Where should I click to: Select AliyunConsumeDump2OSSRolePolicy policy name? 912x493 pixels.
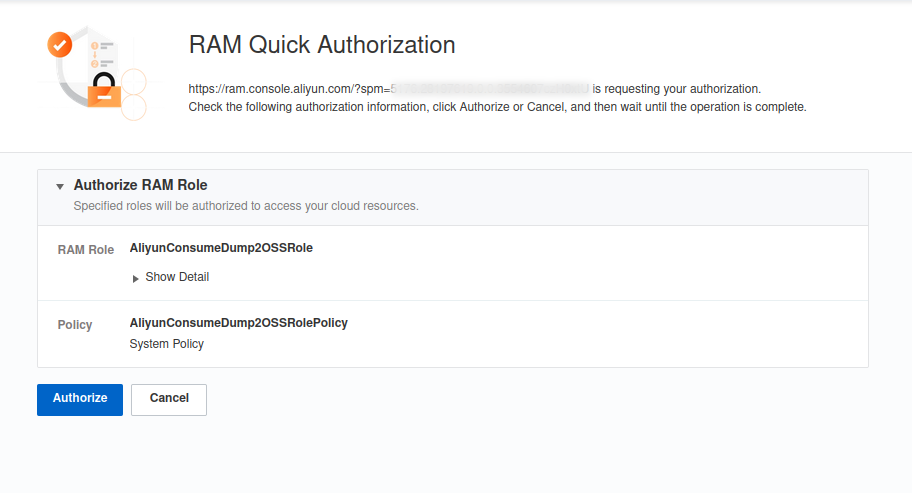238,323
